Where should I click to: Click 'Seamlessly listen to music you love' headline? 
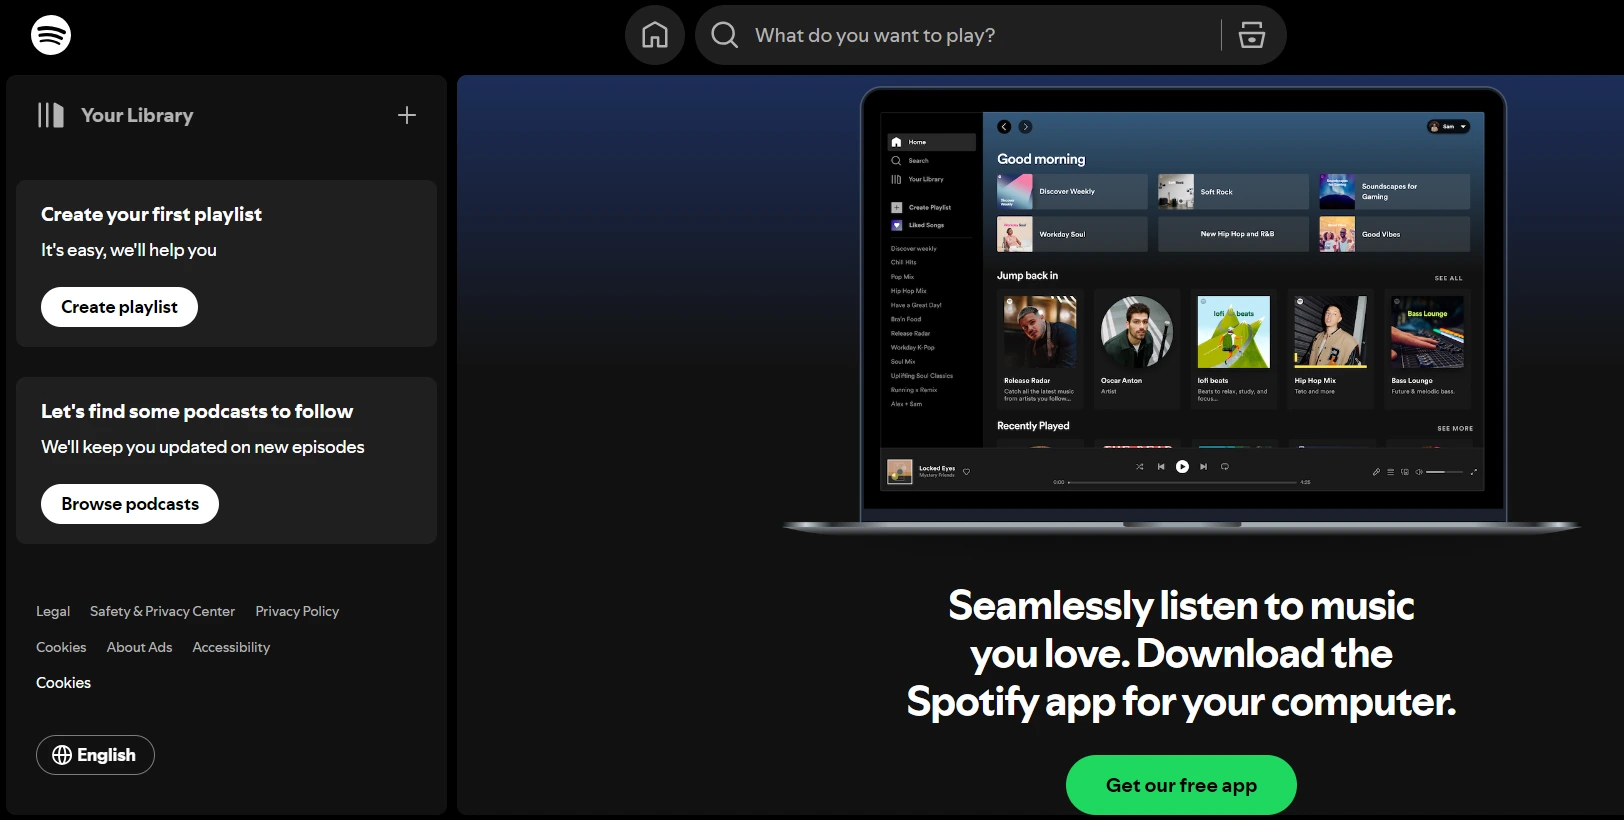[x=1181, y=654]
